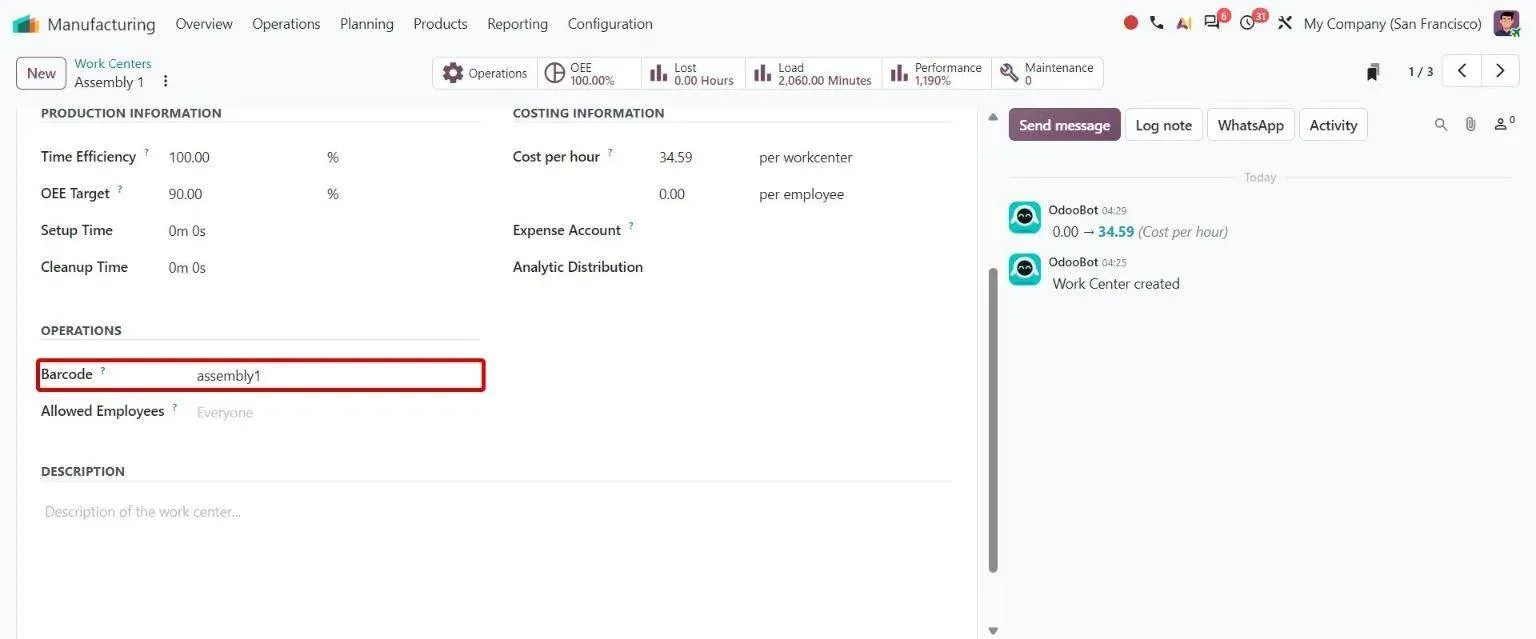Click the work center Description text area

496,512
